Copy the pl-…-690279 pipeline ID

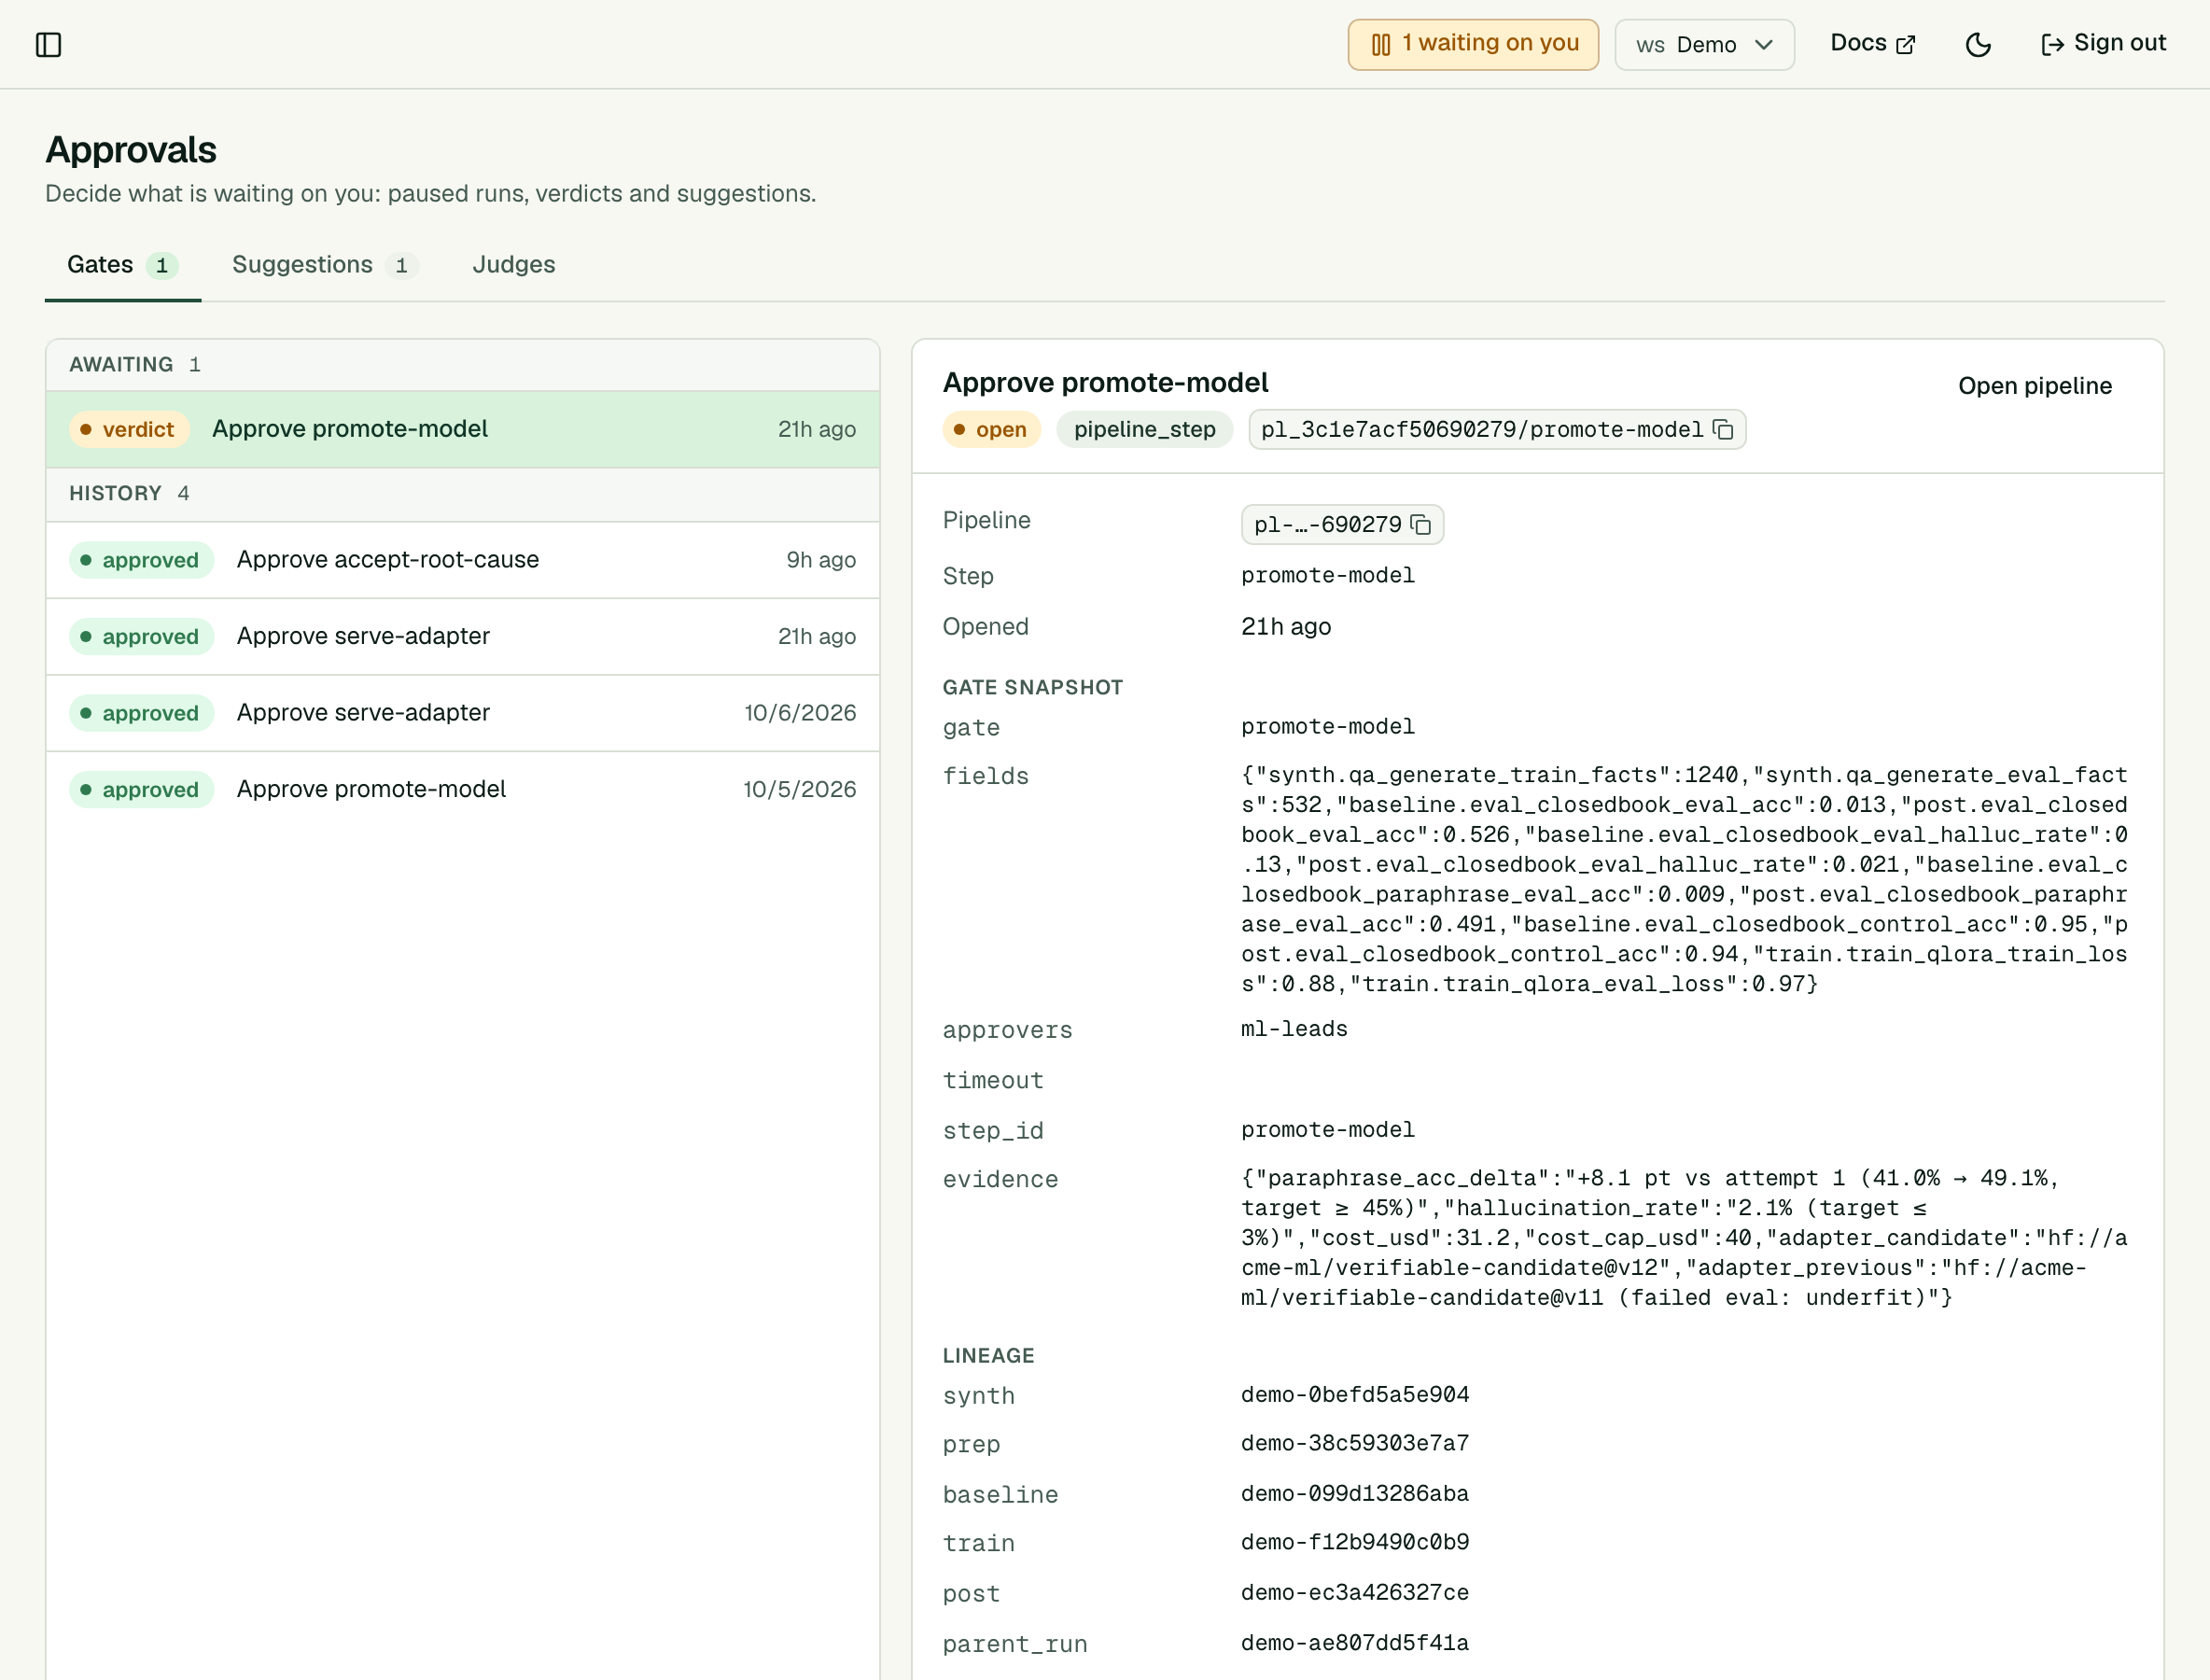pos(1420,525)
